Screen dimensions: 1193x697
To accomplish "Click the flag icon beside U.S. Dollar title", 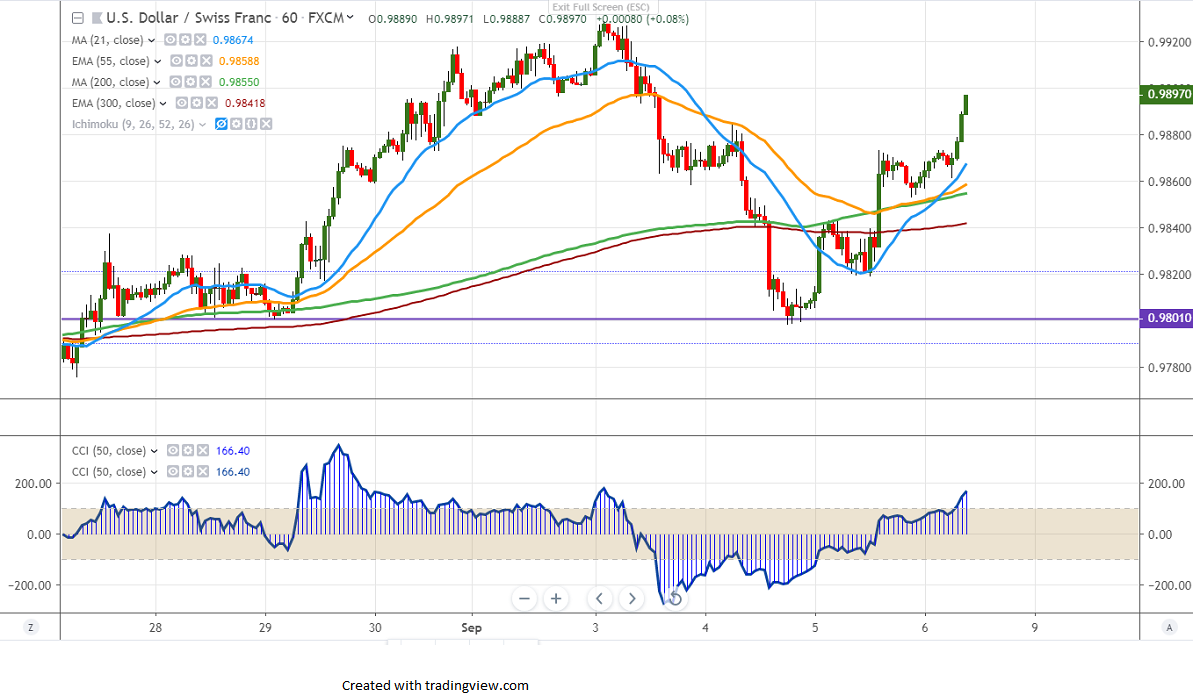I will (97, 18).
